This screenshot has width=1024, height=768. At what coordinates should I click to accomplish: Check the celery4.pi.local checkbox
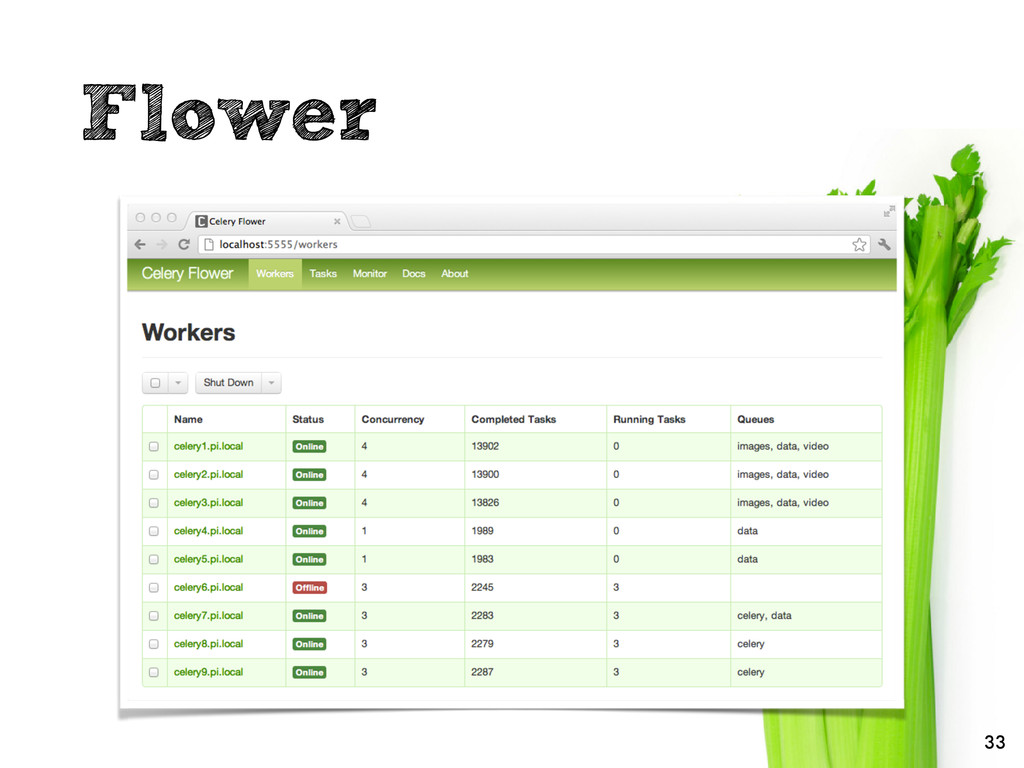[154, 531]
